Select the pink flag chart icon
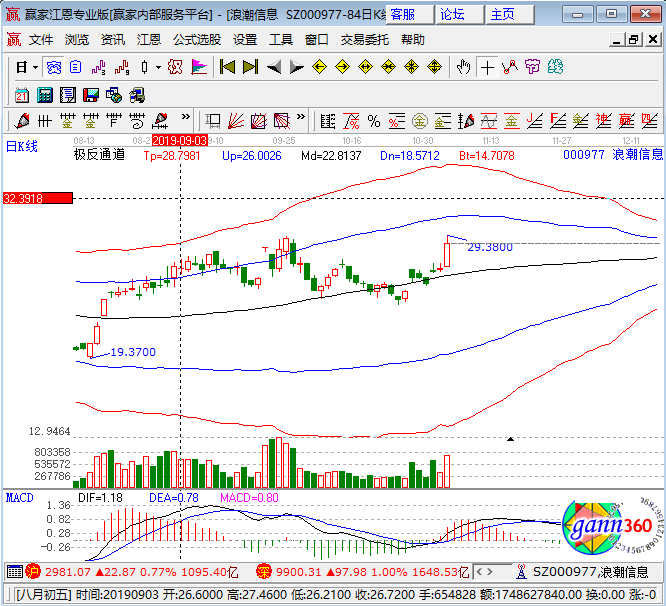 (199, 67)
